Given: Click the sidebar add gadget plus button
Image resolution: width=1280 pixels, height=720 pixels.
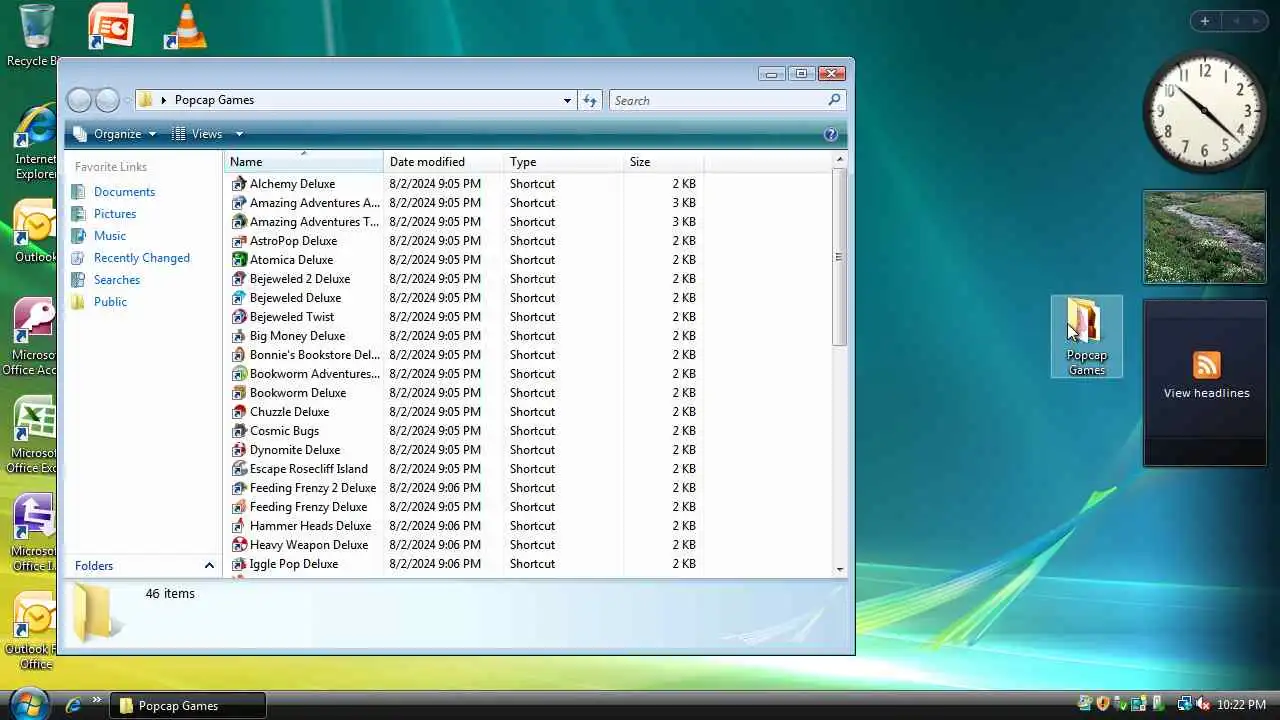Looking at the screenshot, I should pyautogui.click(x=1204, y=21).
